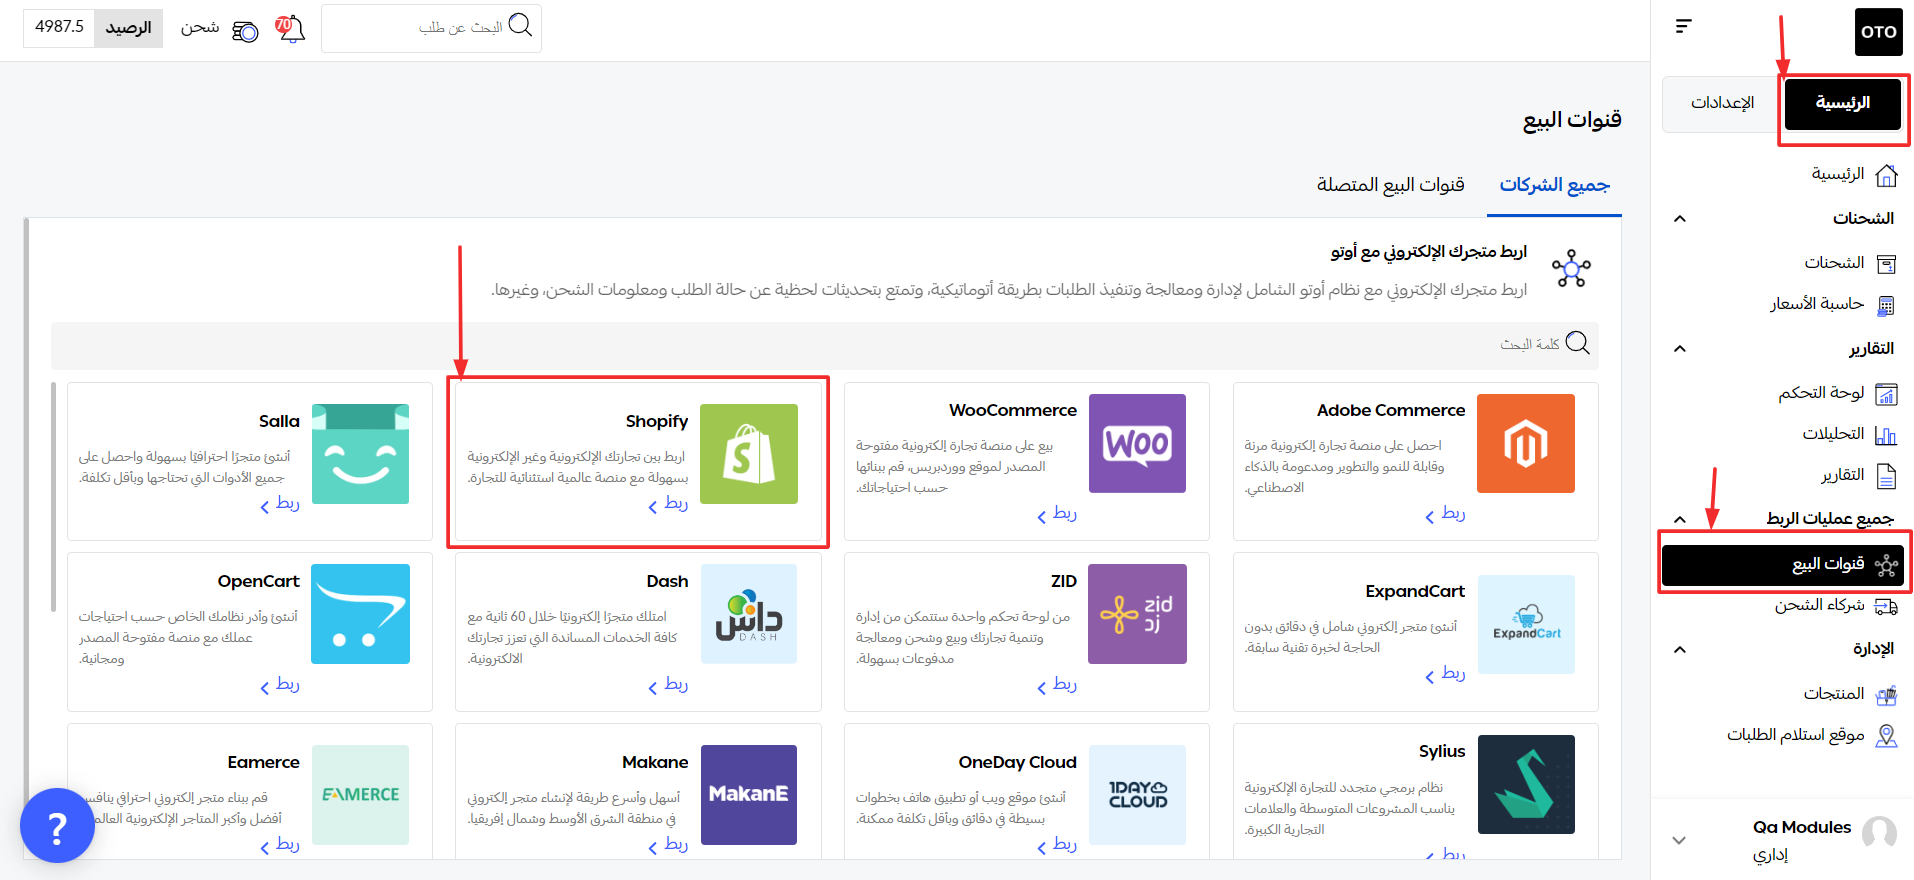Click the ربط link for OpenCart

280,685
